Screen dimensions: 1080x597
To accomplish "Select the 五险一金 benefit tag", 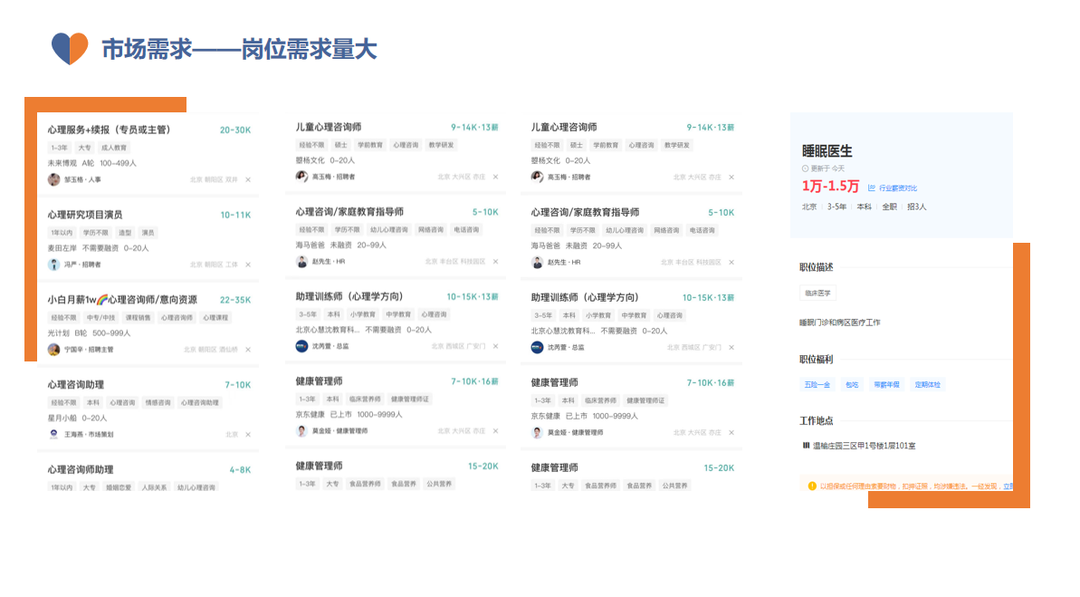I will coord(817,384).
